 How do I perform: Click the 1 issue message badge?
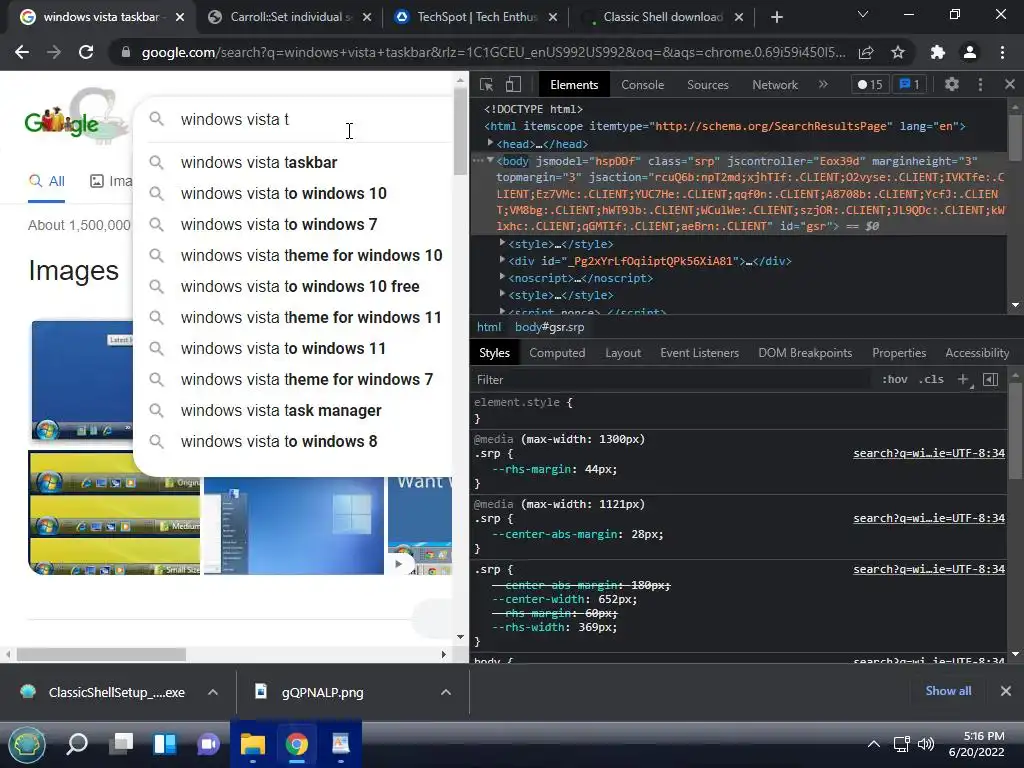coord(909,84)
